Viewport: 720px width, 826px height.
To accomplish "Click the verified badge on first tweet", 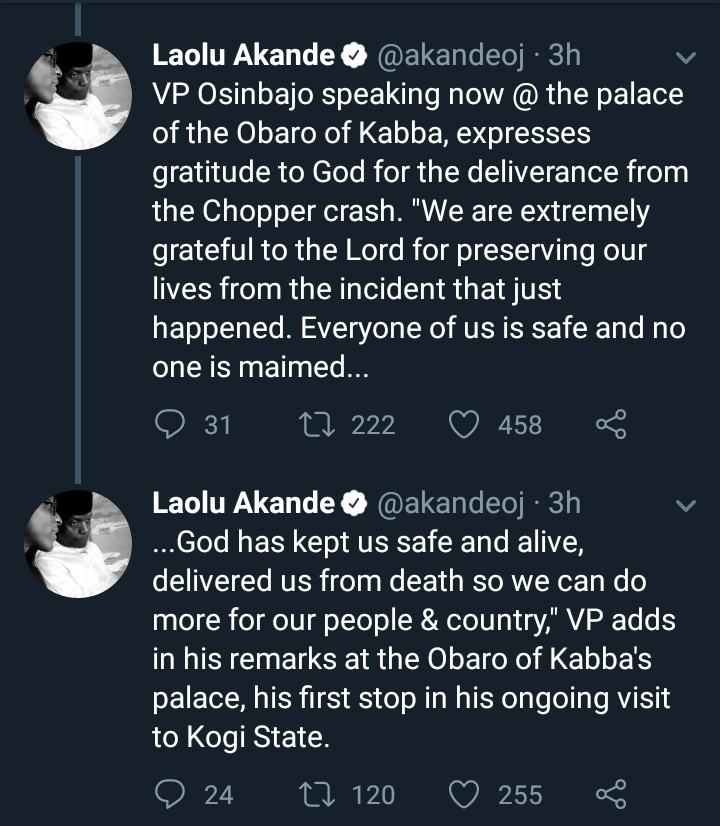I will pos(354,58).
